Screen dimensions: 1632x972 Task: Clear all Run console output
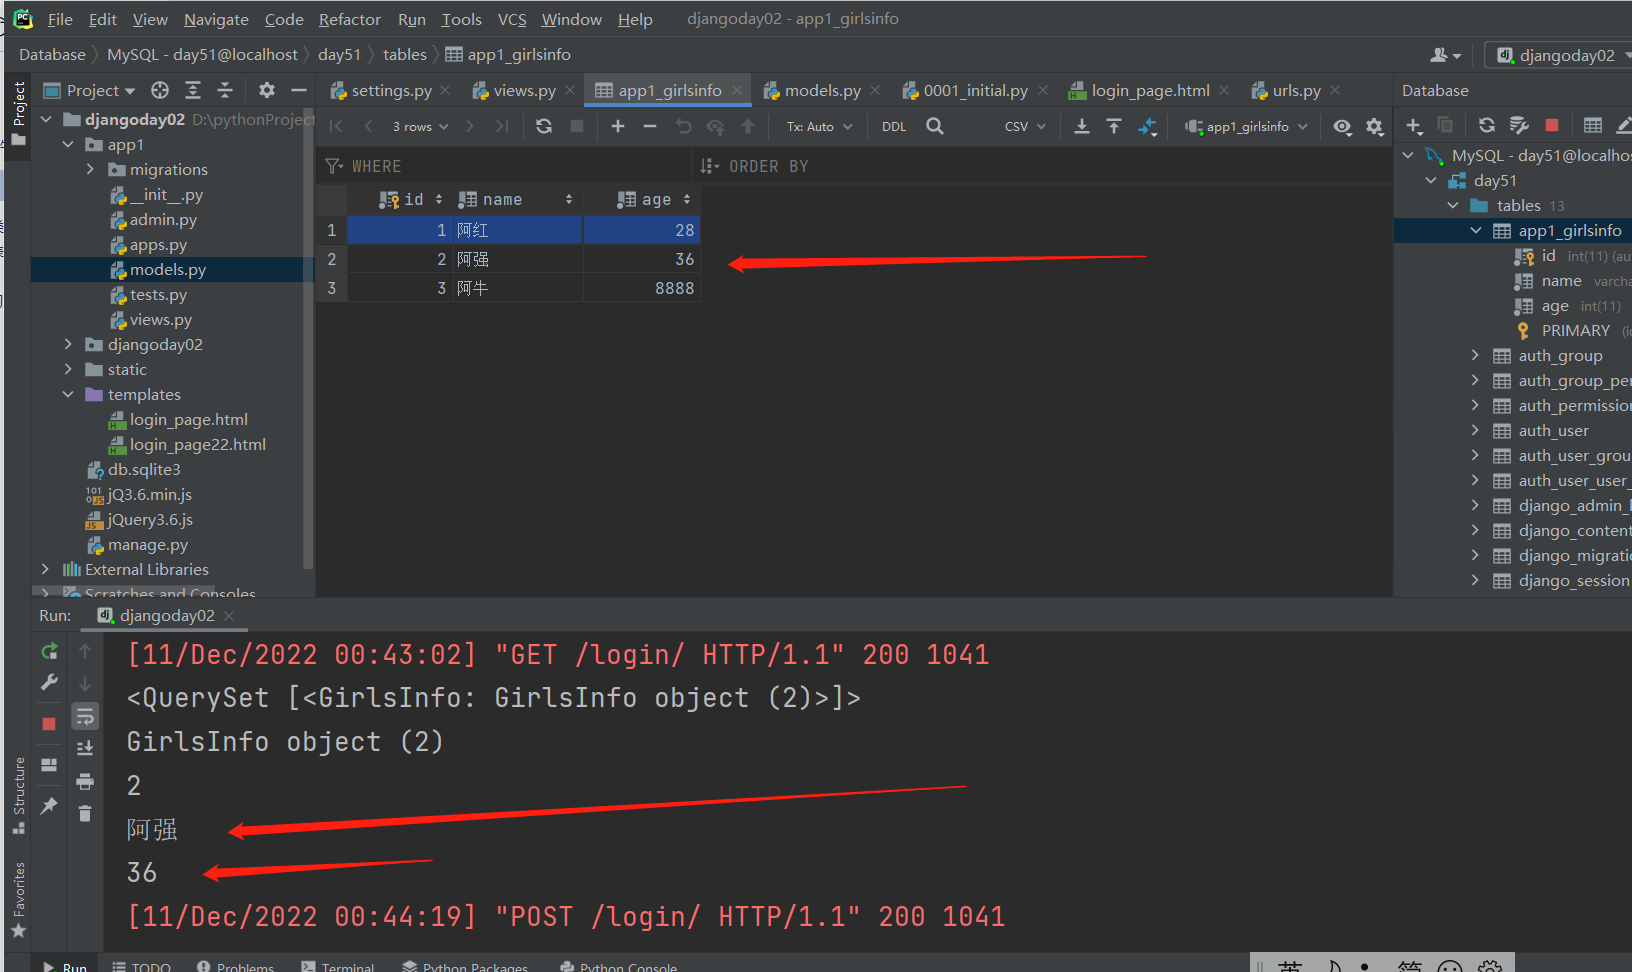(85, 813)
